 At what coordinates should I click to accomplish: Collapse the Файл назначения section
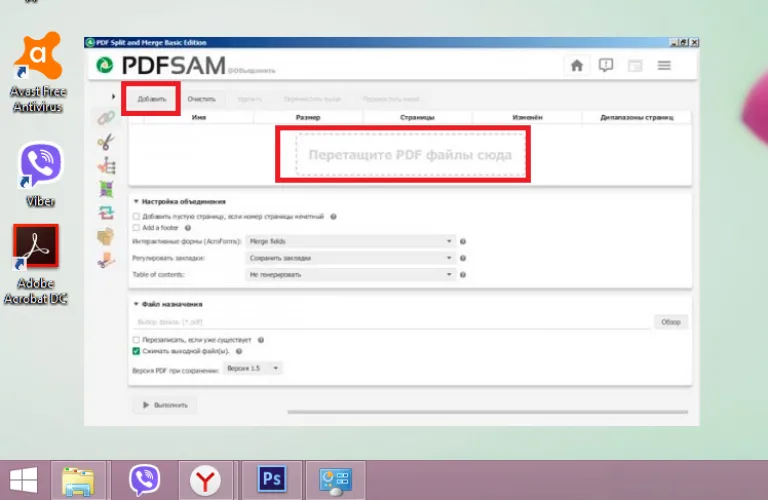click(136, 304)
